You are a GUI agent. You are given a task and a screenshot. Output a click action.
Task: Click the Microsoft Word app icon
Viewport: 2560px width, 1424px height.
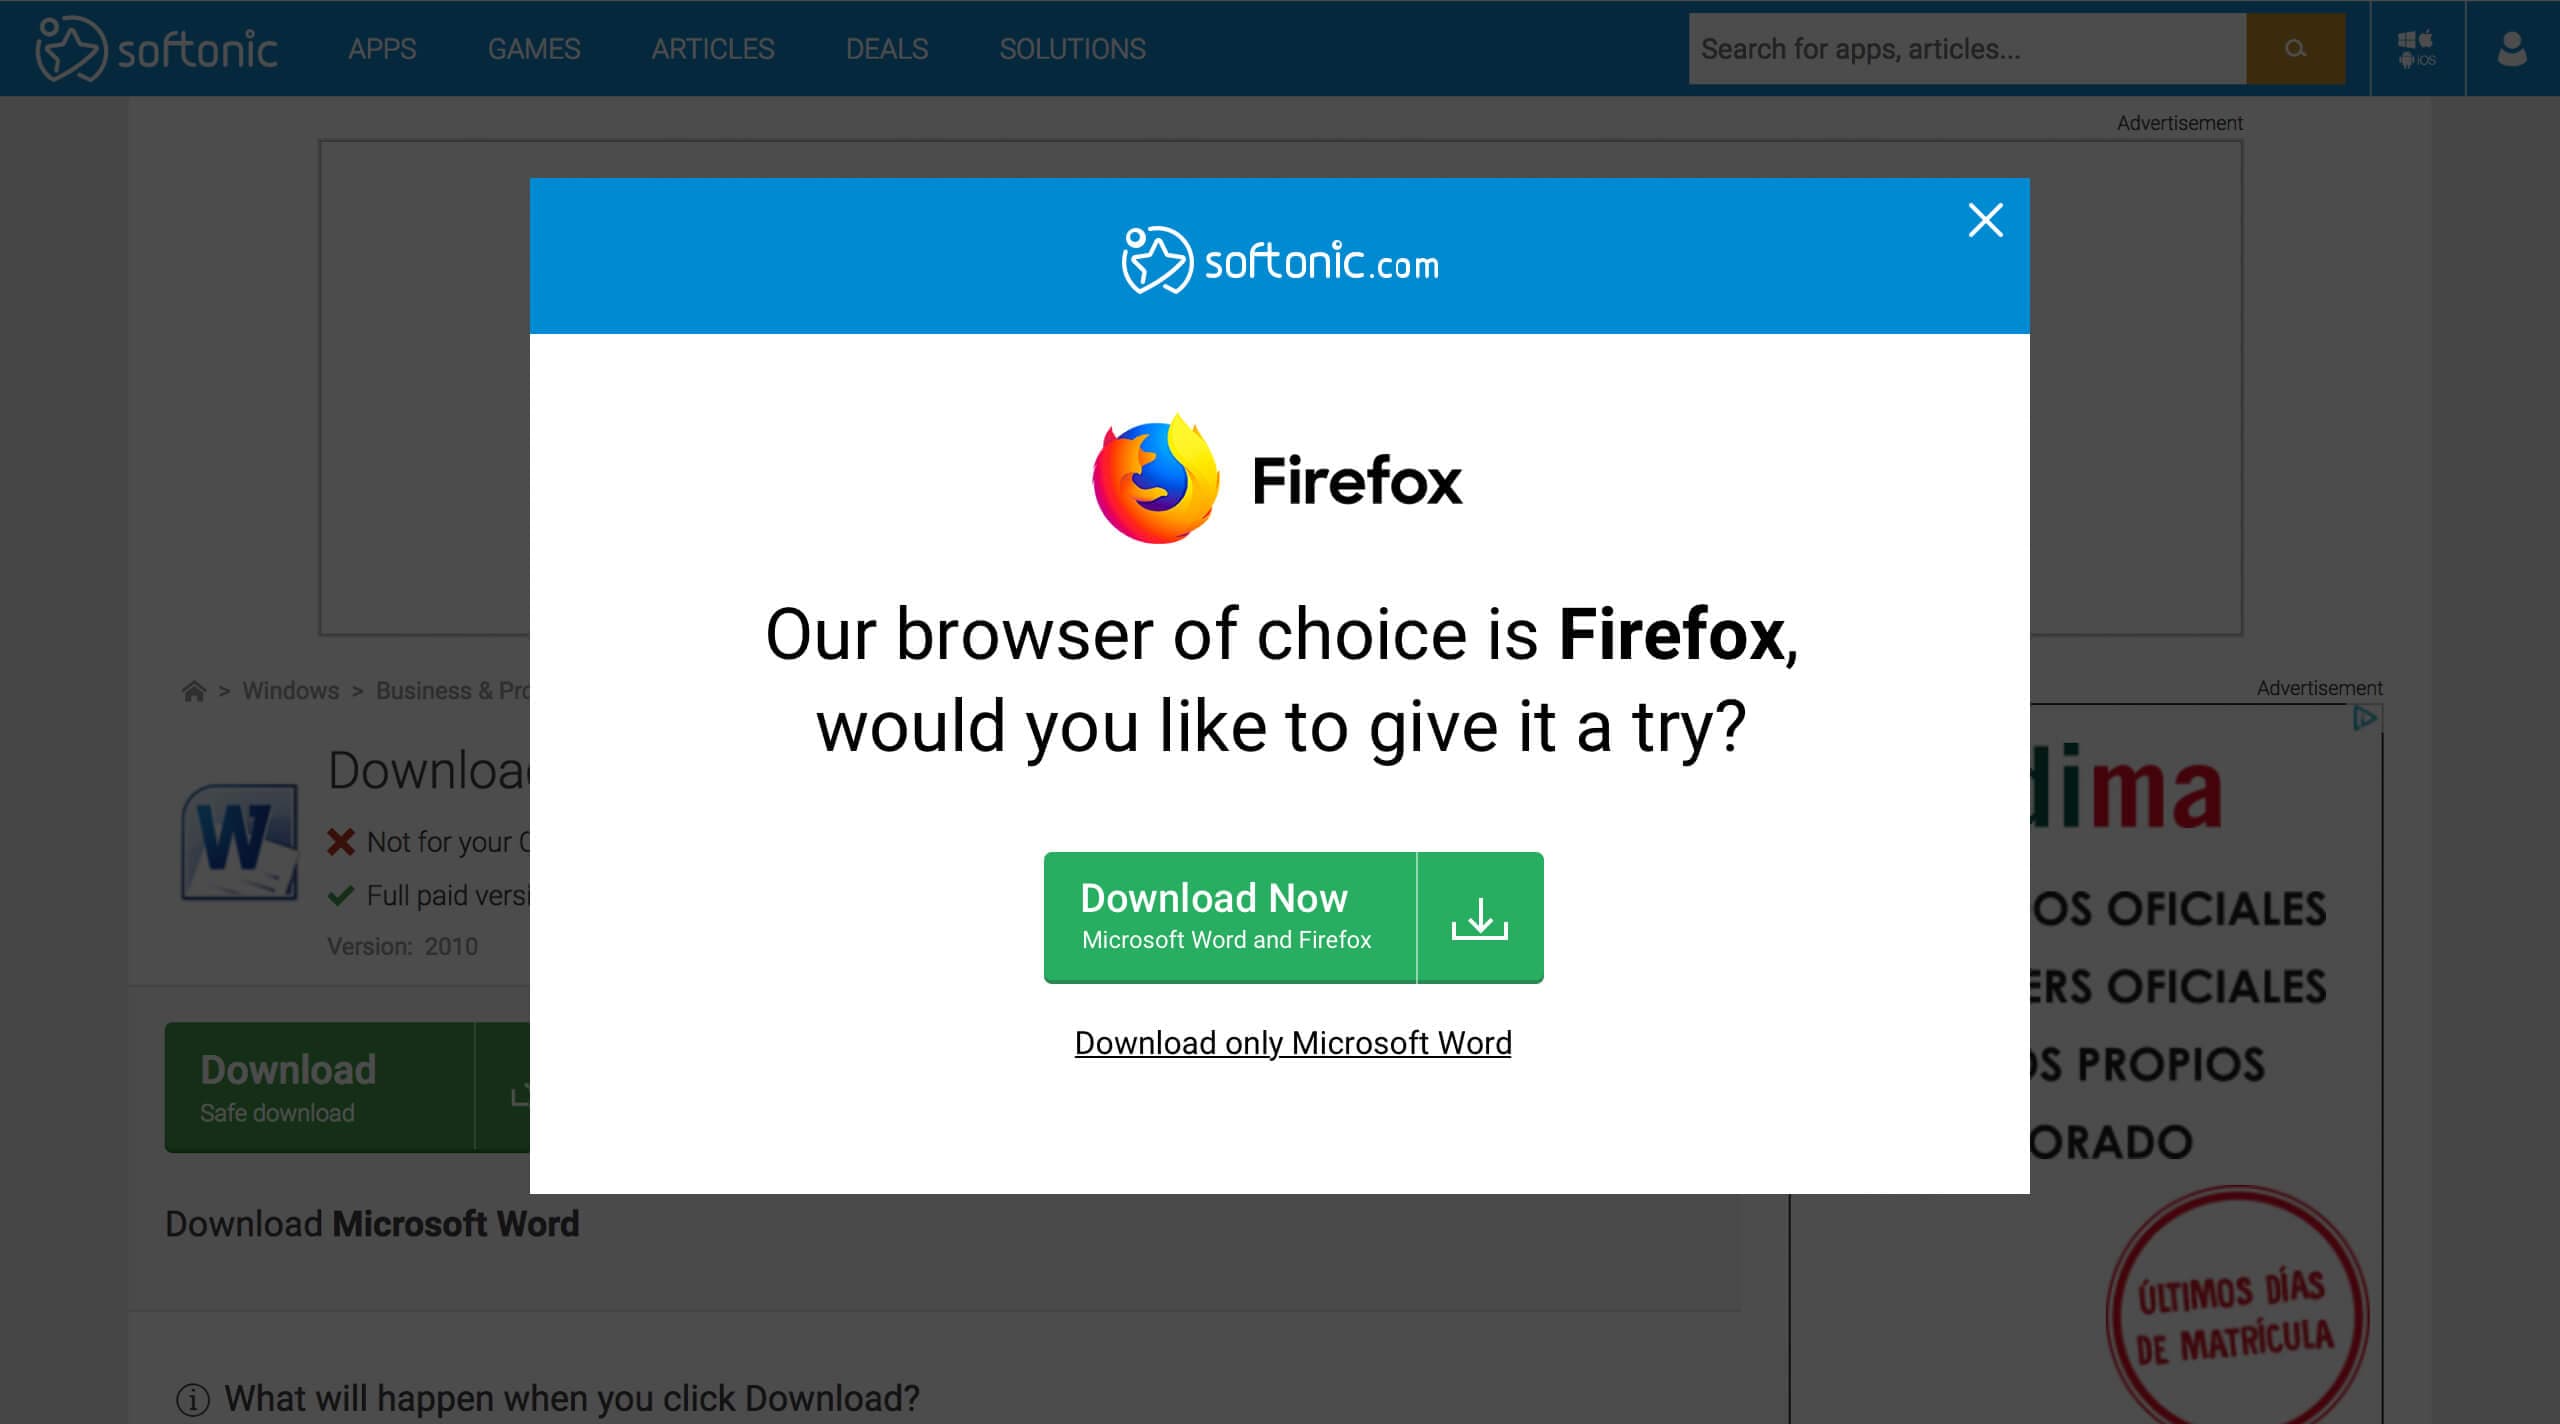click(x=240, y=842)
